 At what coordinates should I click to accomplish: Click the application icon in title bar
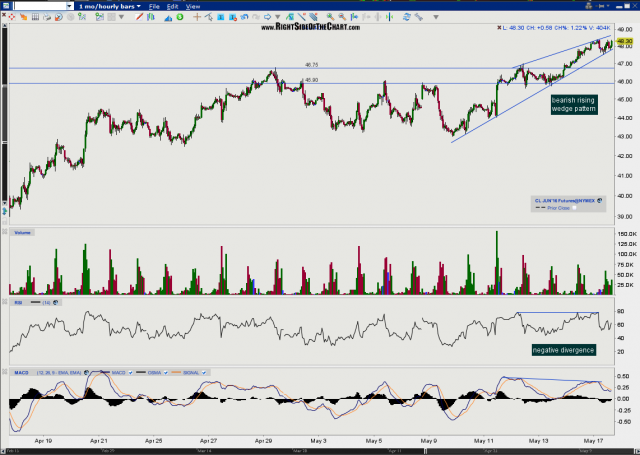[6, 6]
